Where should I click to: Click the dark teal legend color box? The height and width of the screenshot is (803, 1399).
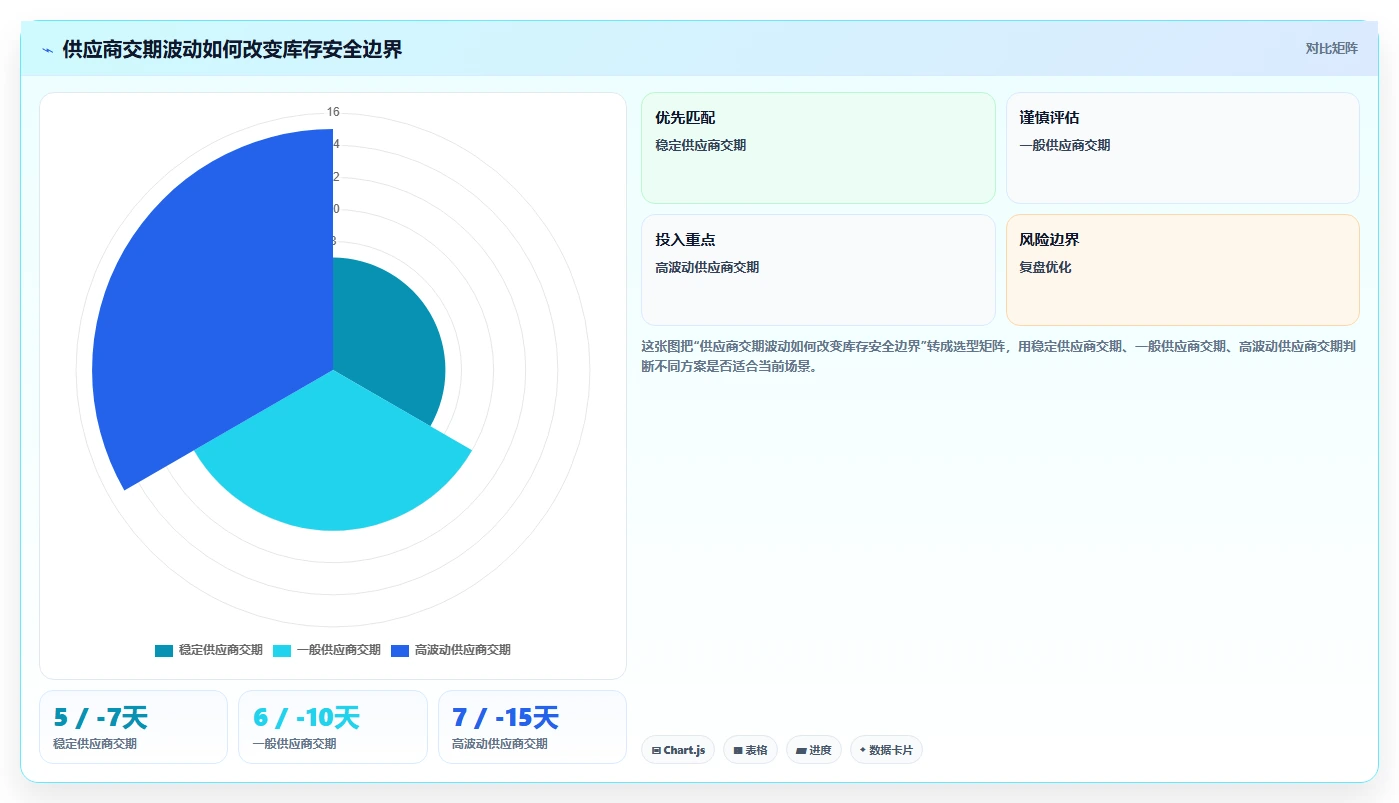coord(164,650)
